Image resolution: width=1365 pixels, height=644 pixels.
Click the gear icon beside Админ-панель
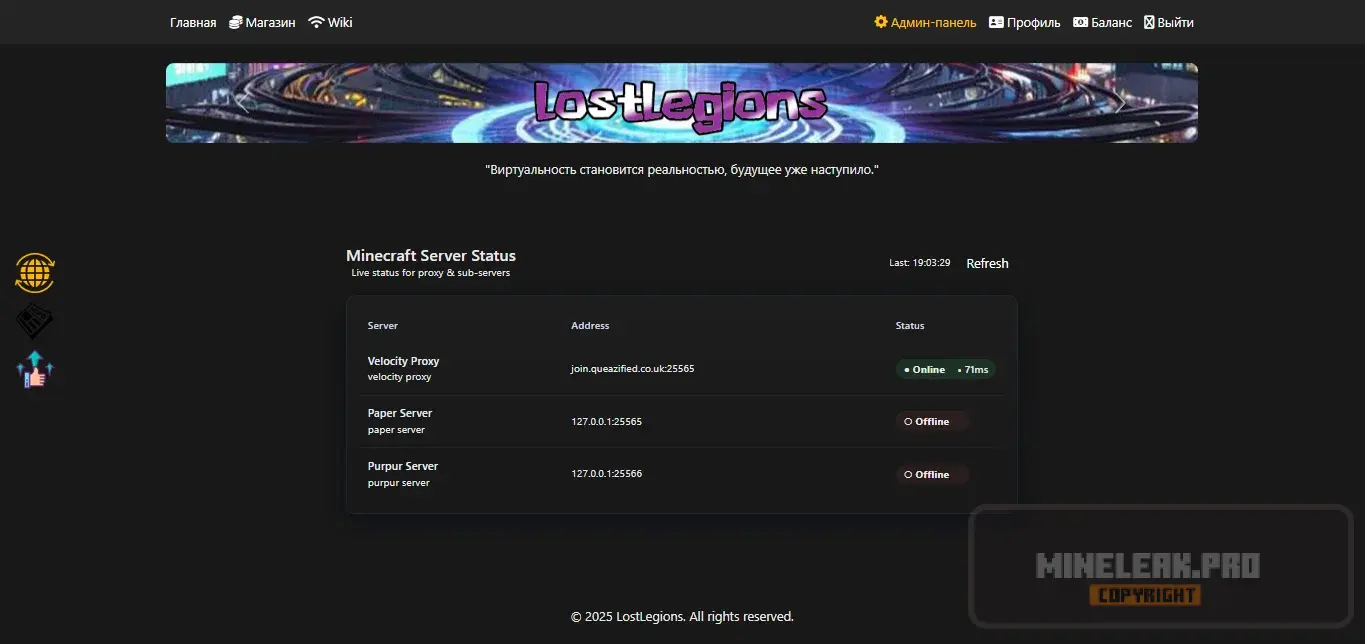point(881,22)
